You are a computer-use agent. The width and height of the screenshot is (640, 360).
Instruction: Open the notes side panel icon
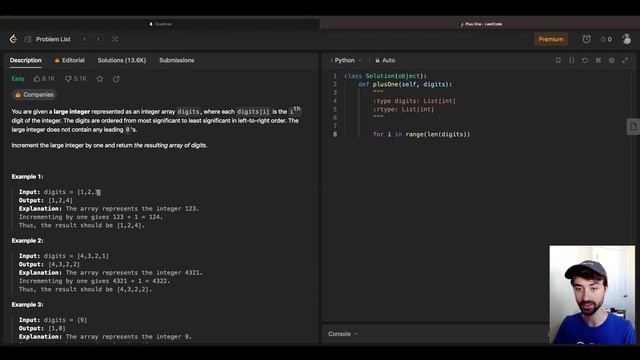tap(633, 127)
